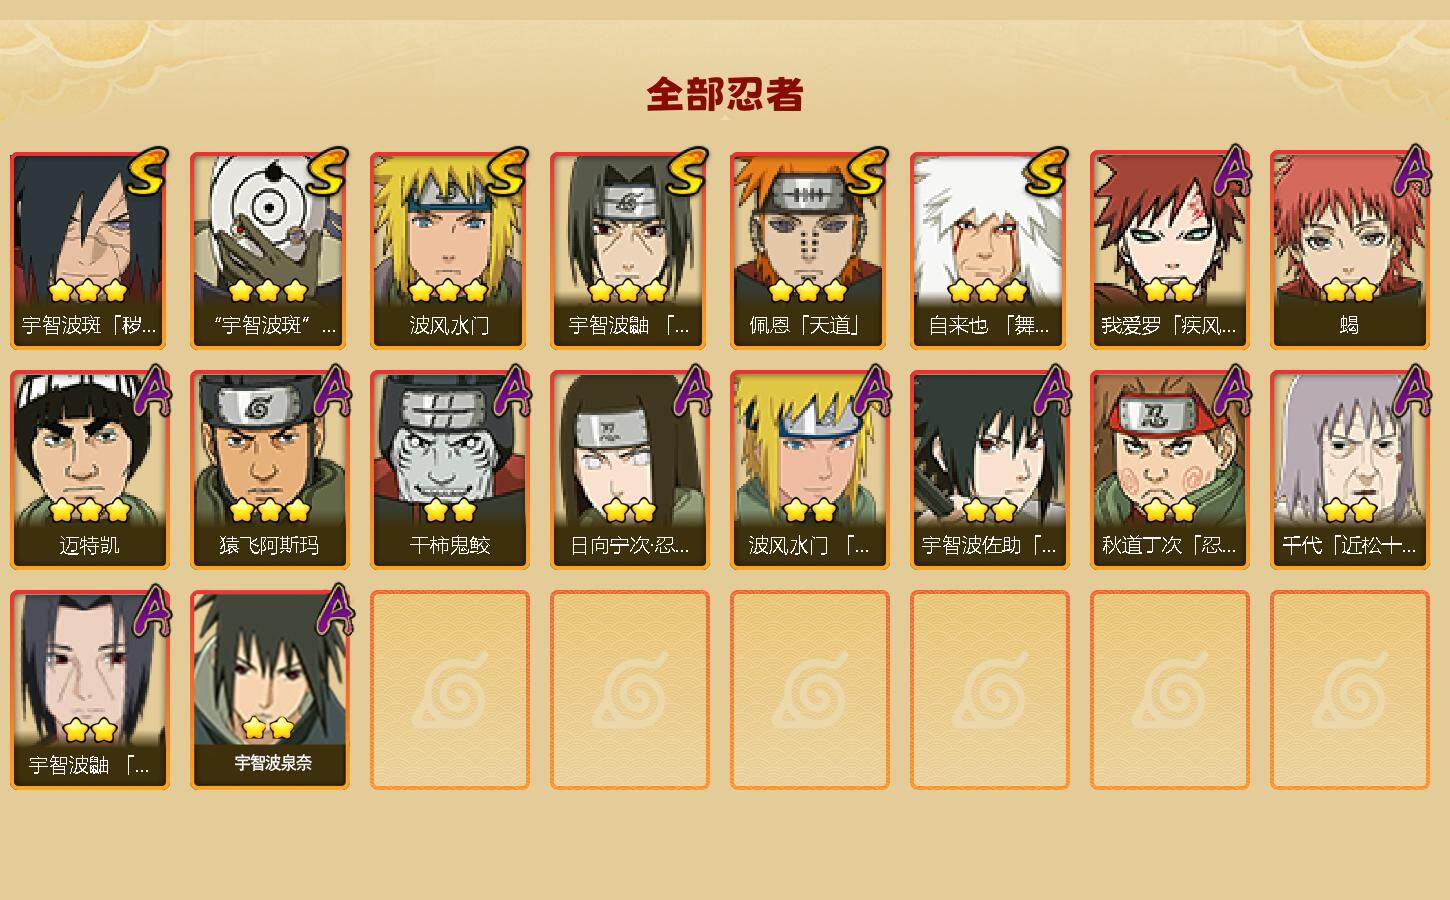Image resolution: width=1450 pixels, height=900 pixels.
Task: Choose the A-rank 宇智波鼬 card in the third row
Action: 90,690
